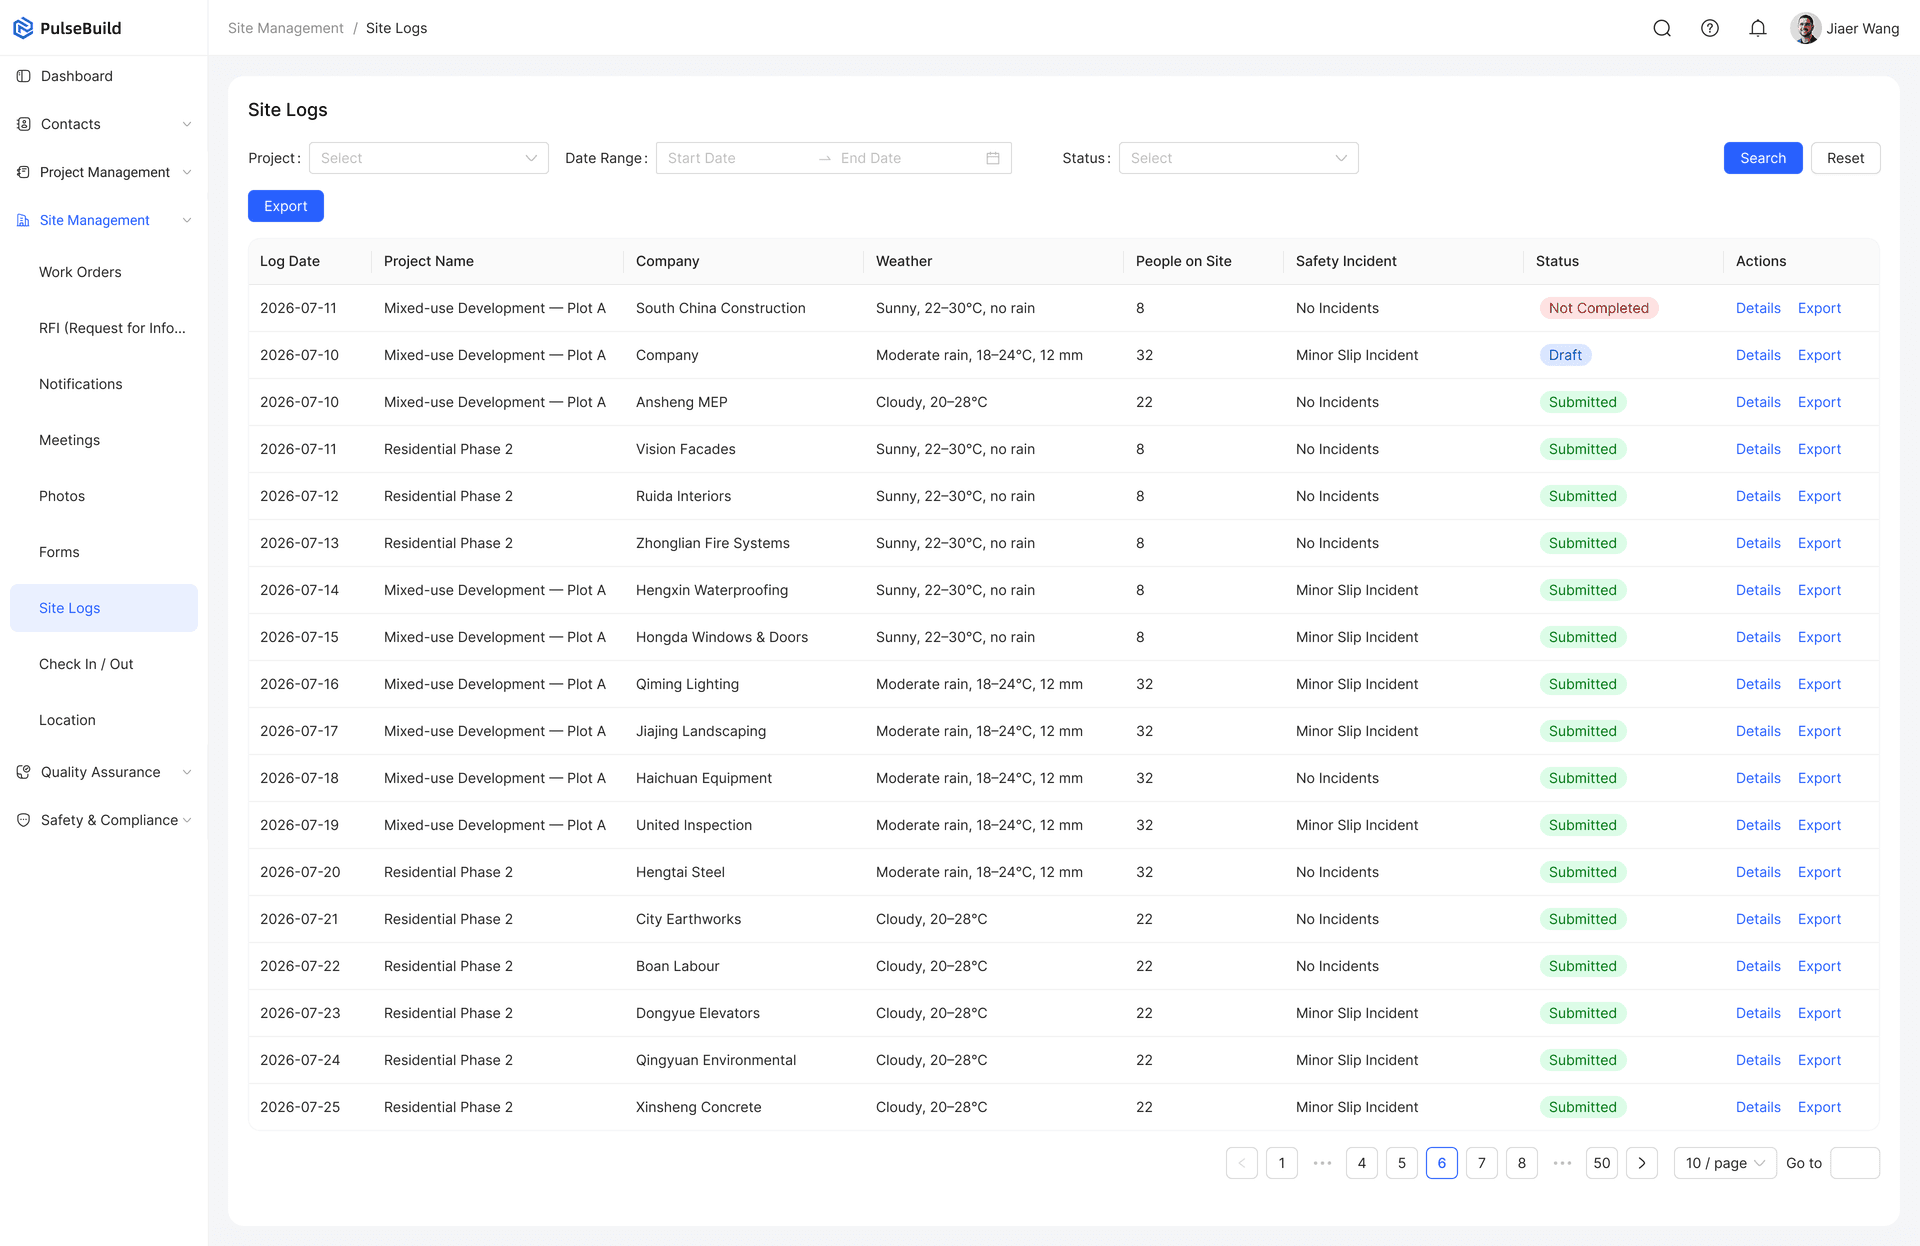
Task: Open Work Orders in the sidebar
Action: (80, 272)
